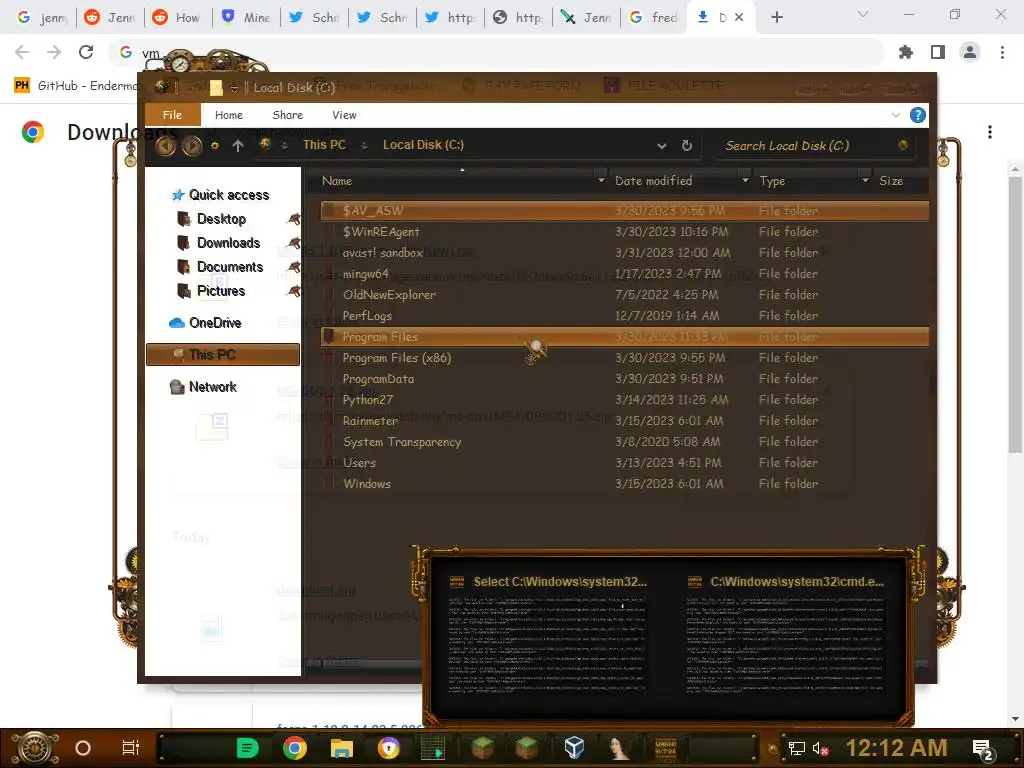This screenshot has height=768, width=1024.
Task: Open File Explorer help question mark
Action: click(x=918, y=115)
